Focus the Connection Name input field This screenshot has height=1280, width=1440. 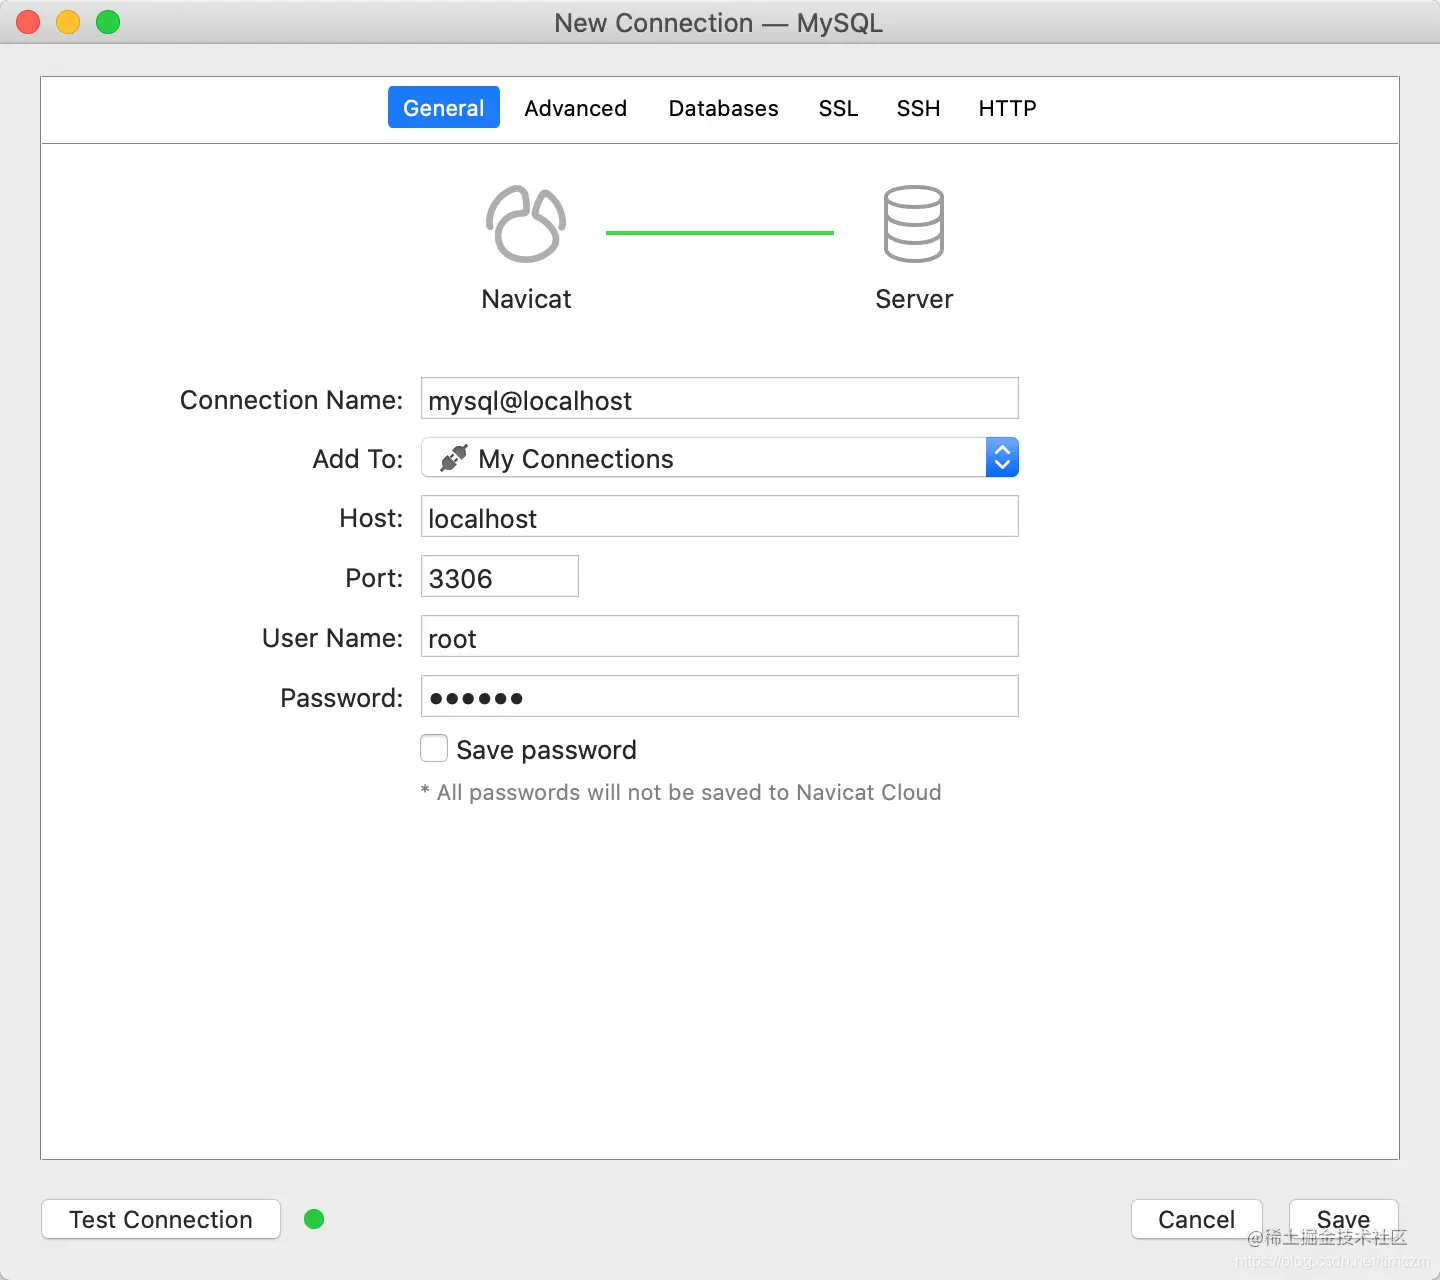click(x=720, y=398)
